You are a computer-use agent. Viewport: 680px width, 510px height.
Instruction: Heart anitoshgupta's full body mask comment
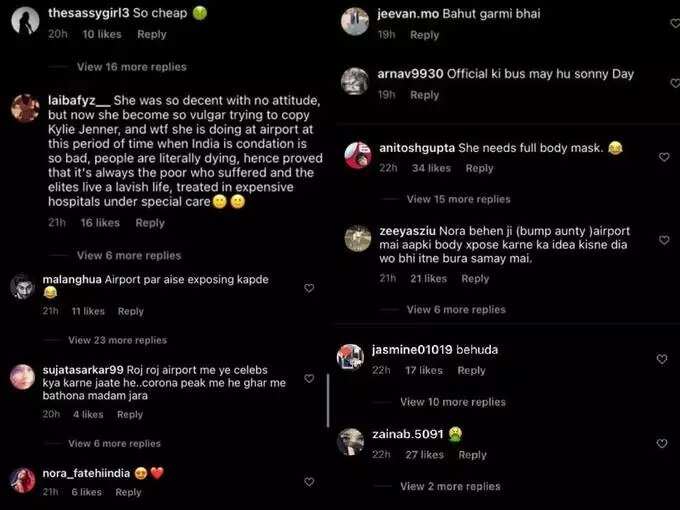coord(664,157)
